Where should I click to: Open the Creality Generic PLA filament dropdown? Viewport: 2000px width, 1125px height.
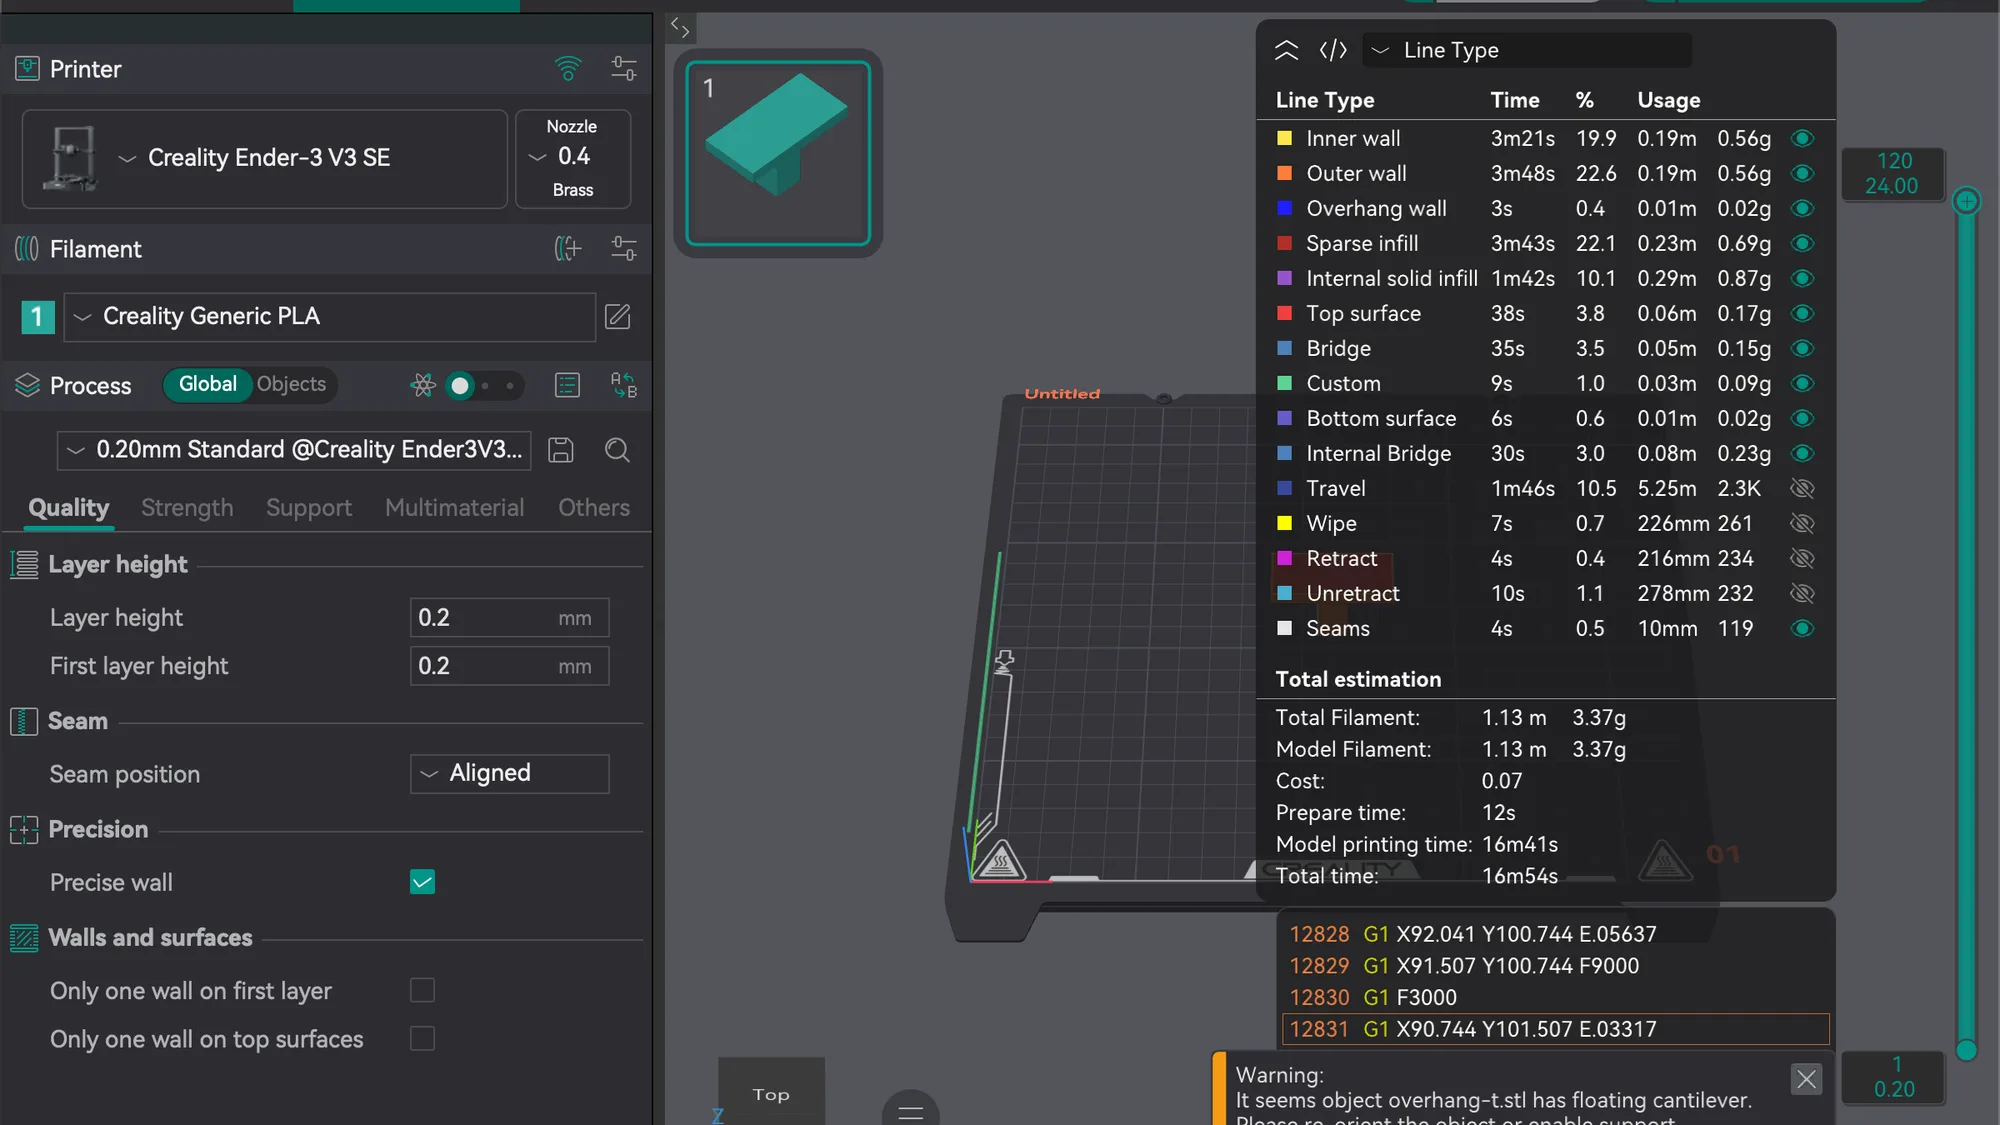pos(330,317)
